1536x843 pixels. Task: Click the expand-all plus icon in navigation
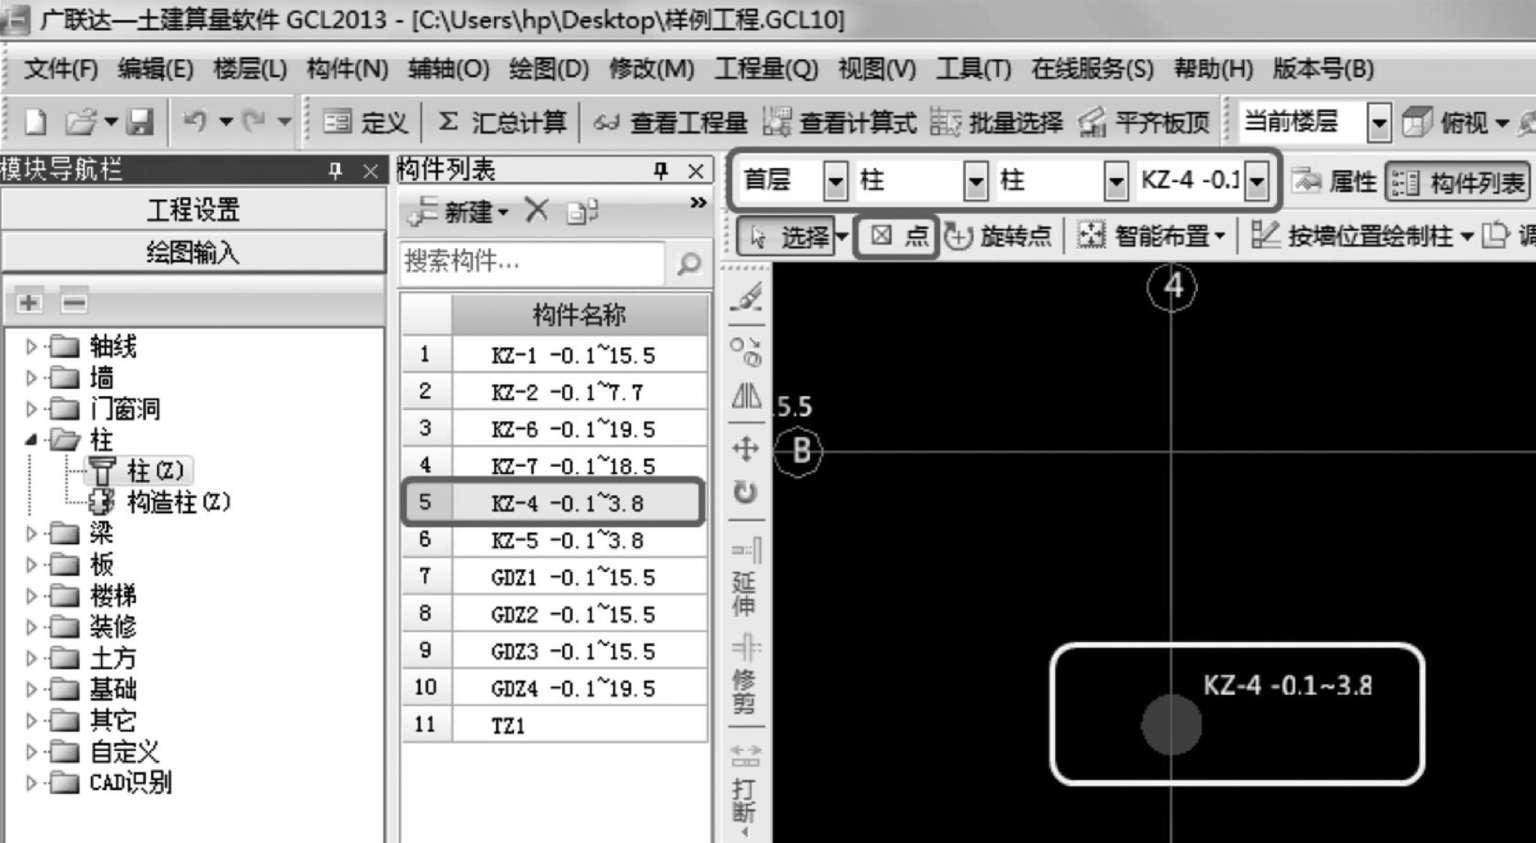(x=29, y=301)
